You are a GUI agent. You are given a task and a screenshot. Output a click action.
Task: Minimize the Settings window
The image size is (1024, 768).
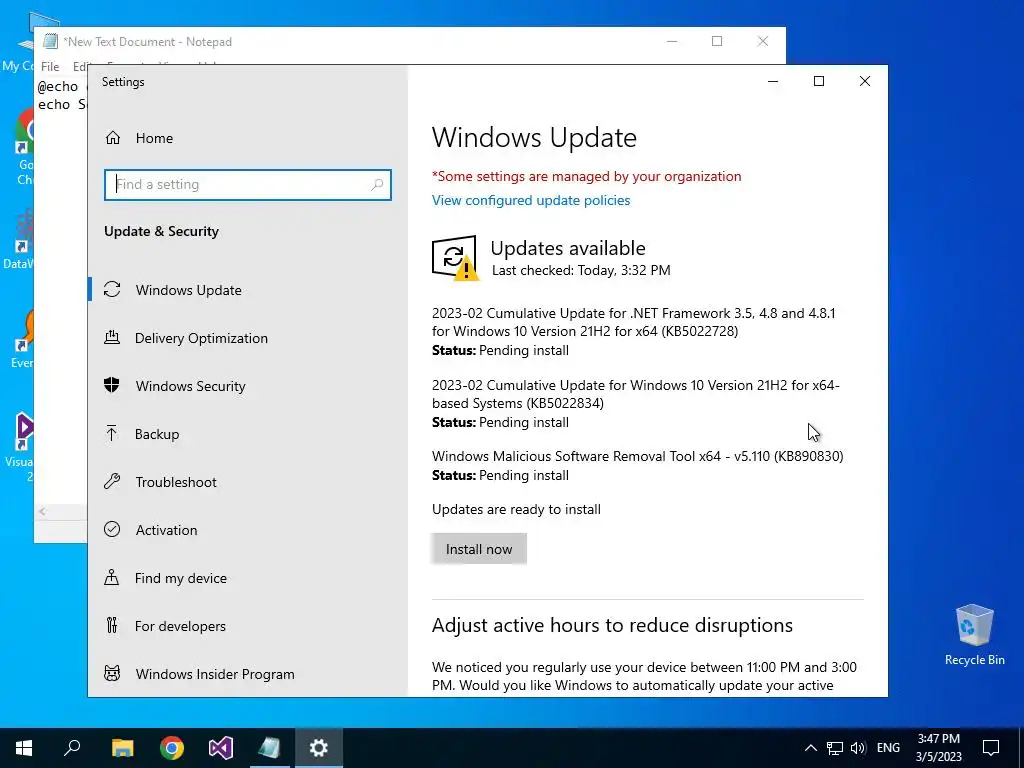[x=773, y=82]
